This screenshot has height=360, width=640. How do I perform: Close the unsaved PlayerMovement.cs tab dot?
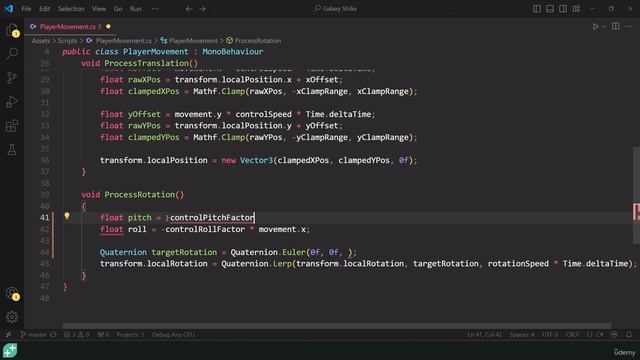[108, 27]
